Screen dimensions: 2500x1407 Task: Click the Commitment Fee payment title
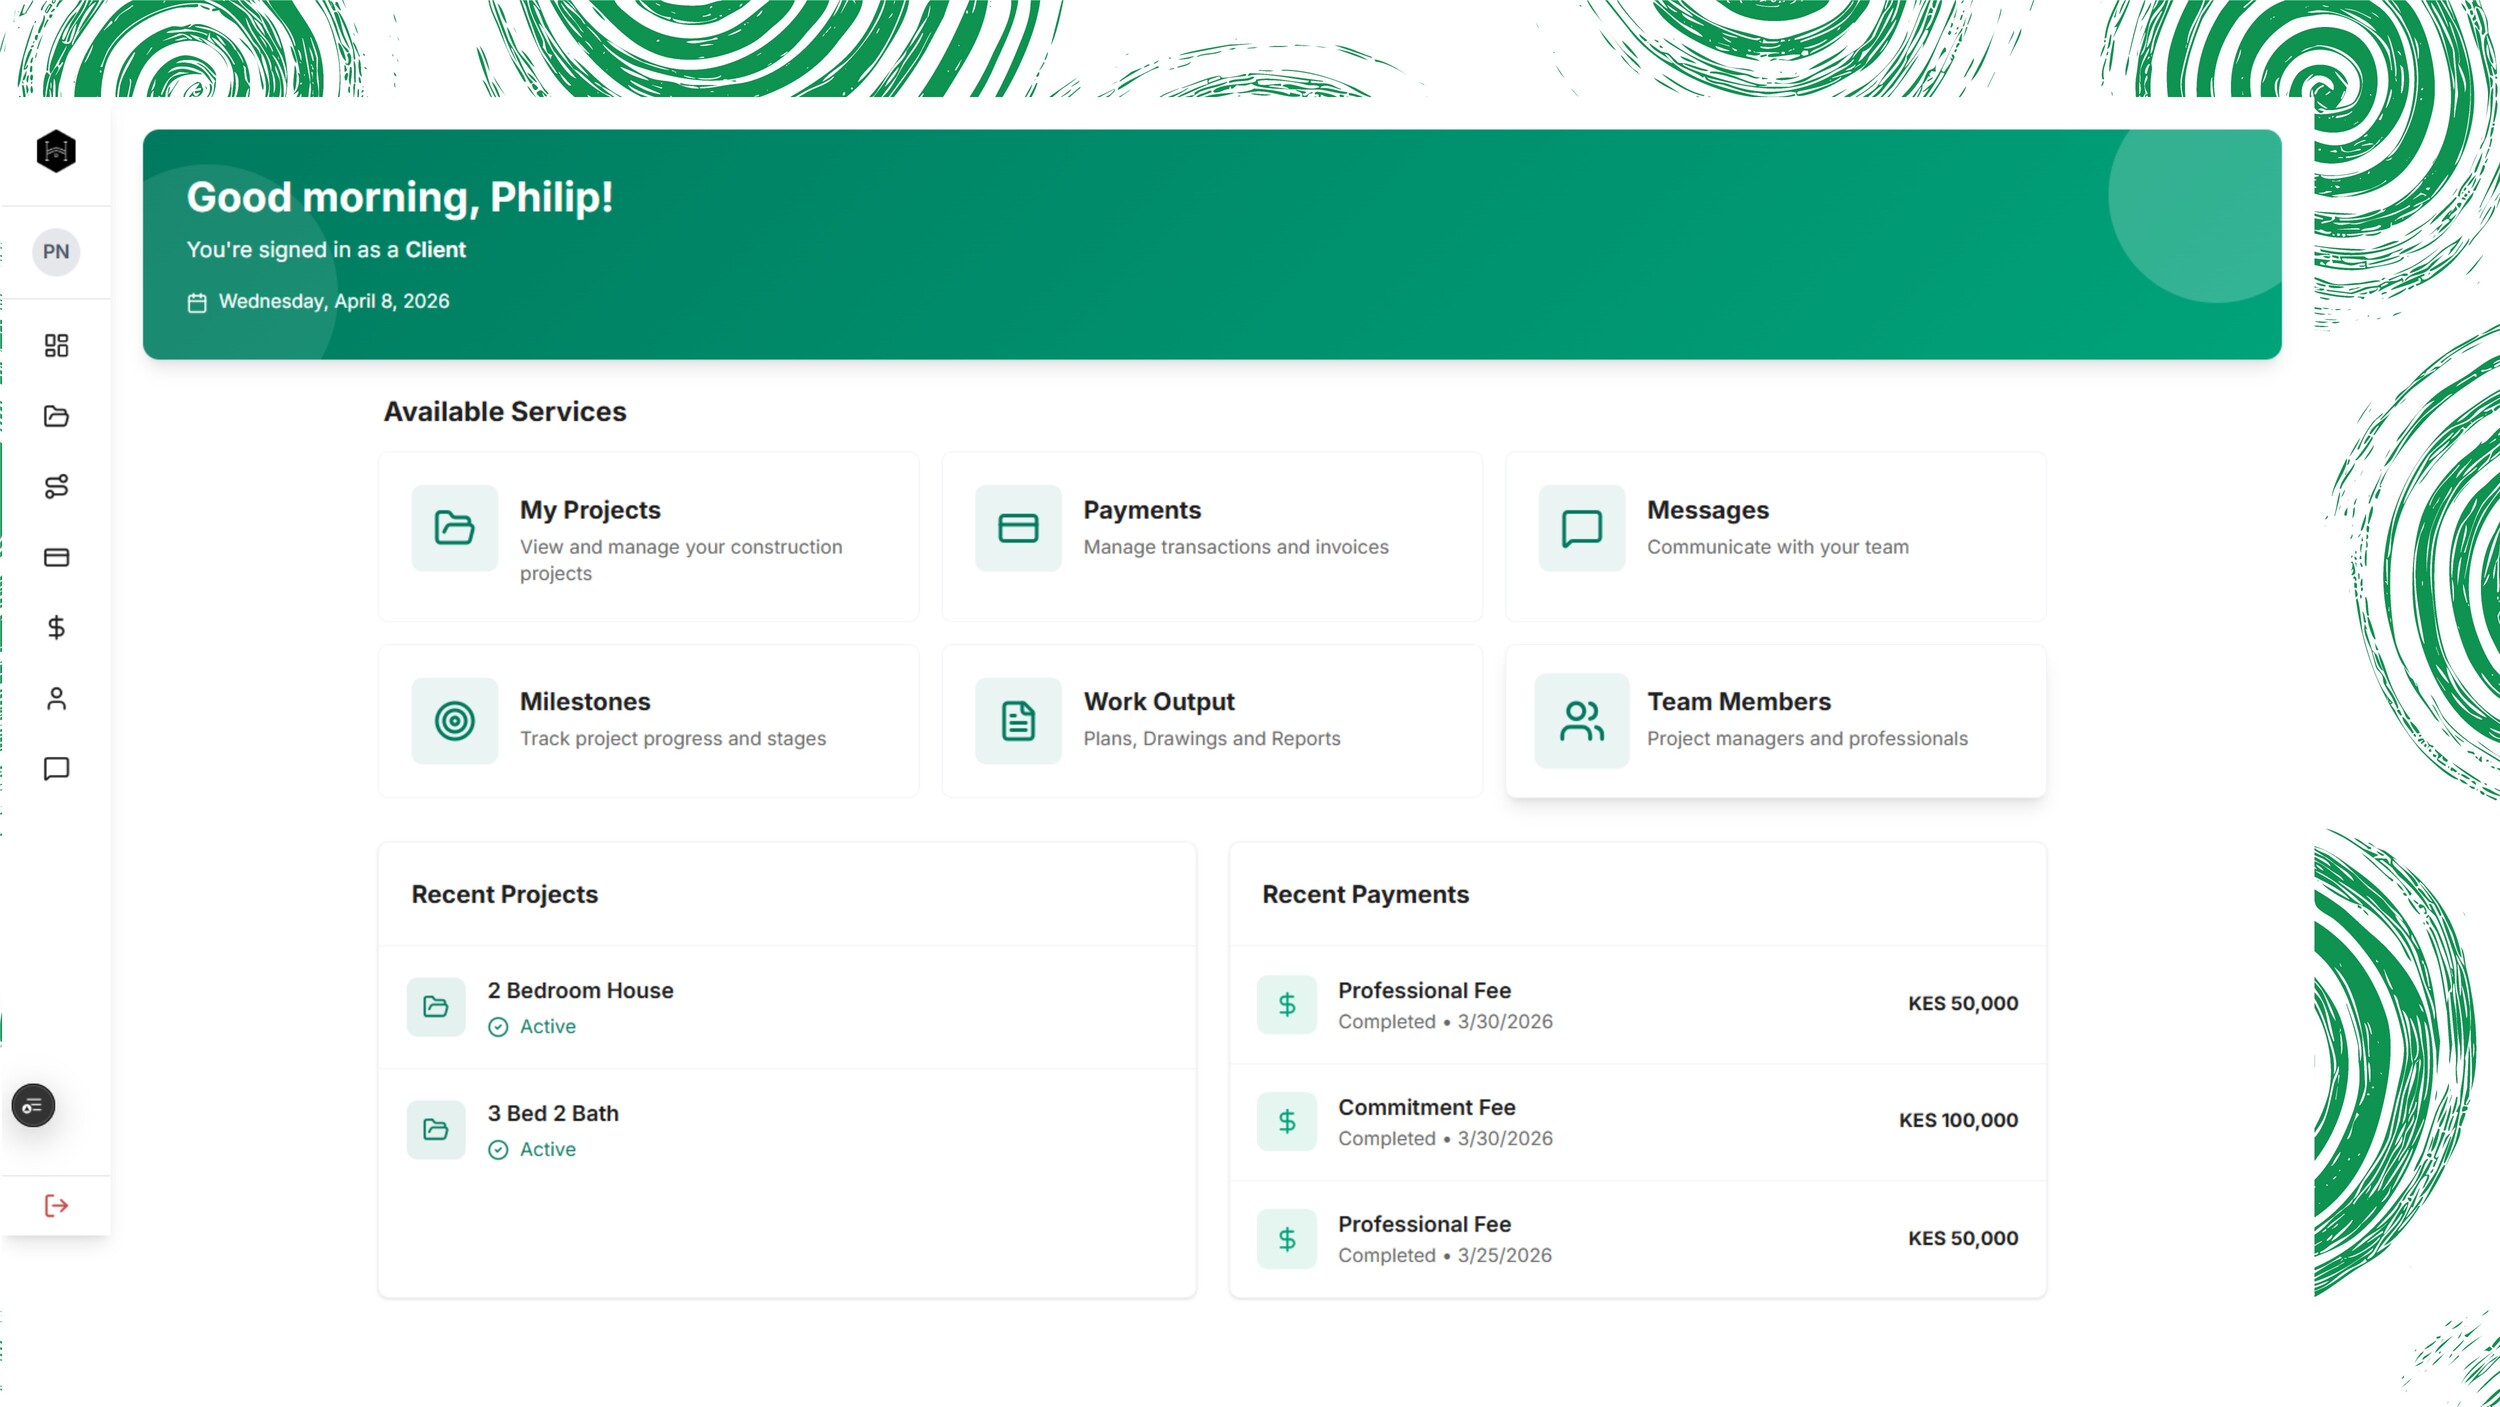[1427, 1107]
